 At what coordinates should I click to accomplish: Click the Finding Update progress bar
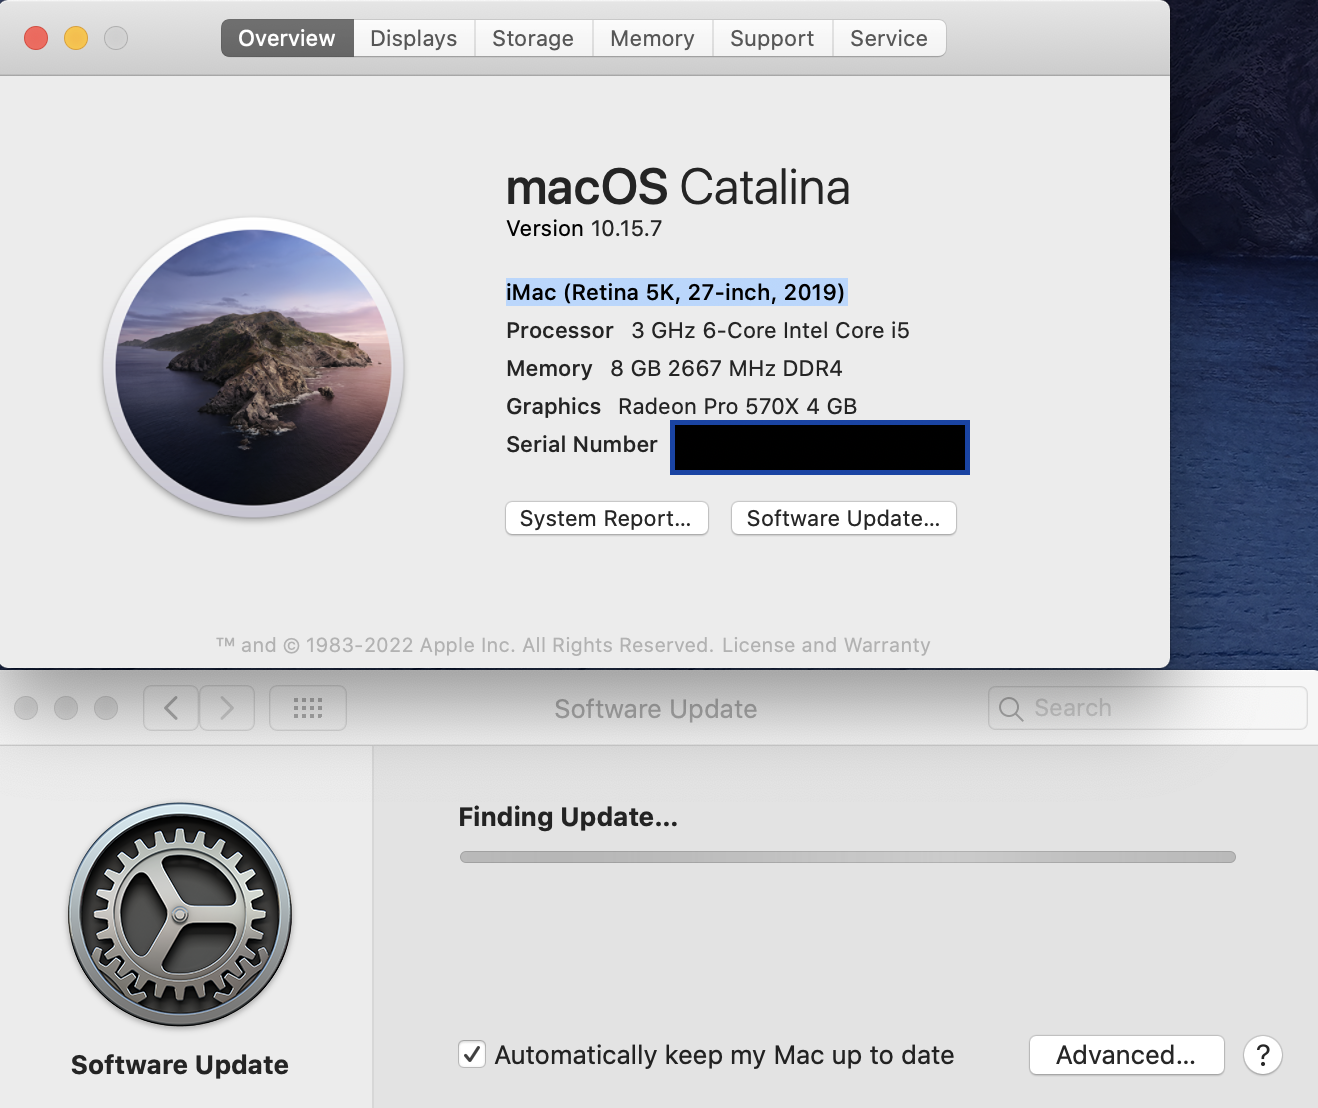tap(848, 857)
